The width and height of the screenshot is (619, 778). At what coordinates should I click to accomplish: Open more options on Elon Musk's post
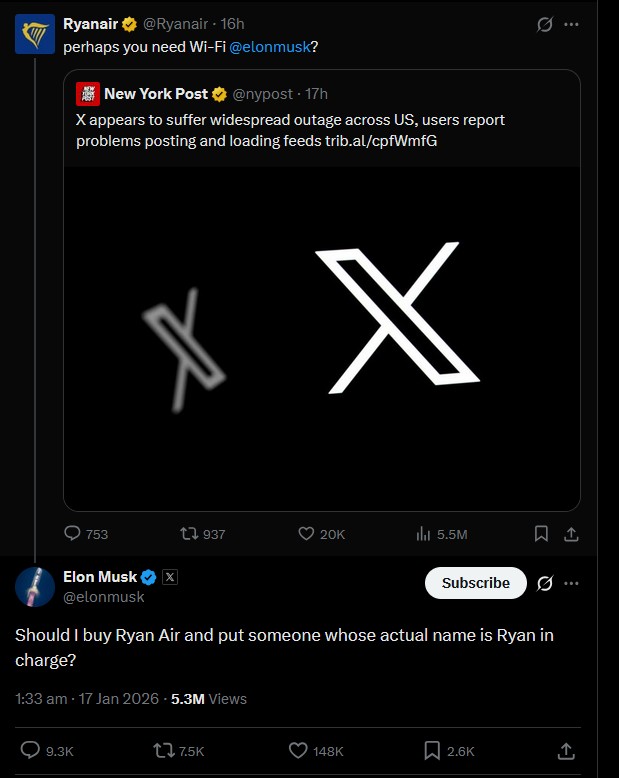(572, 583)
